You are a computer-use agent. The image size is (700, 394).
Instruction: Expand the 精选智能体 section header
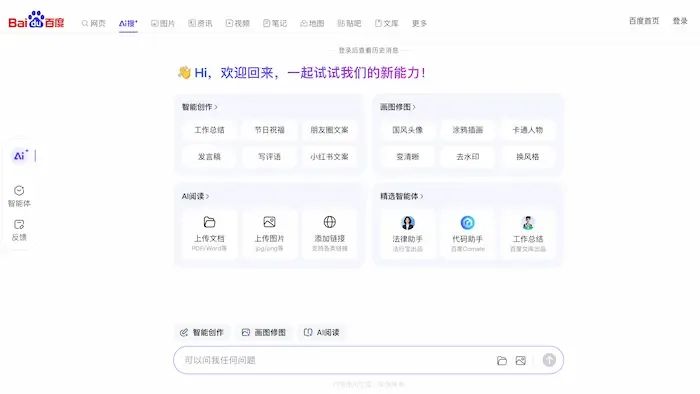pos(401,196)
